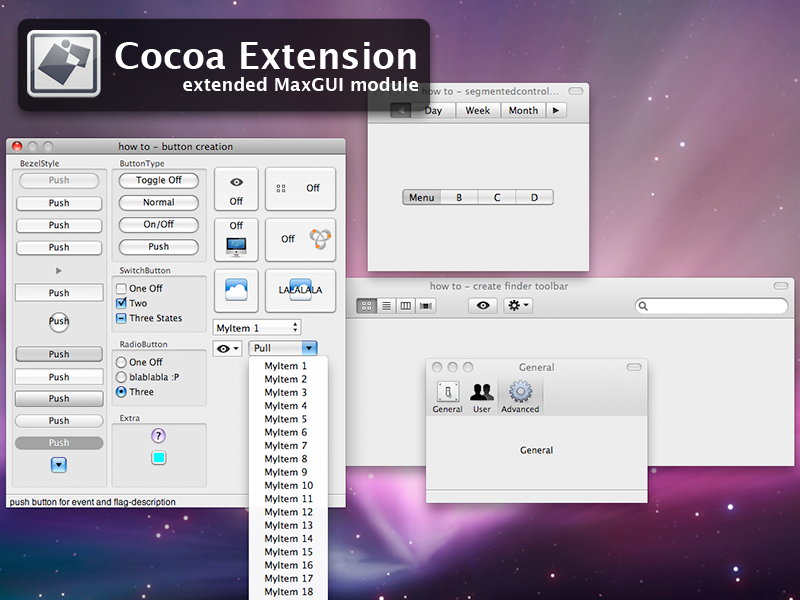Viewport: 800px width, 600px height.
Task: Click the next arrow in segmented control
Action: 556,110
